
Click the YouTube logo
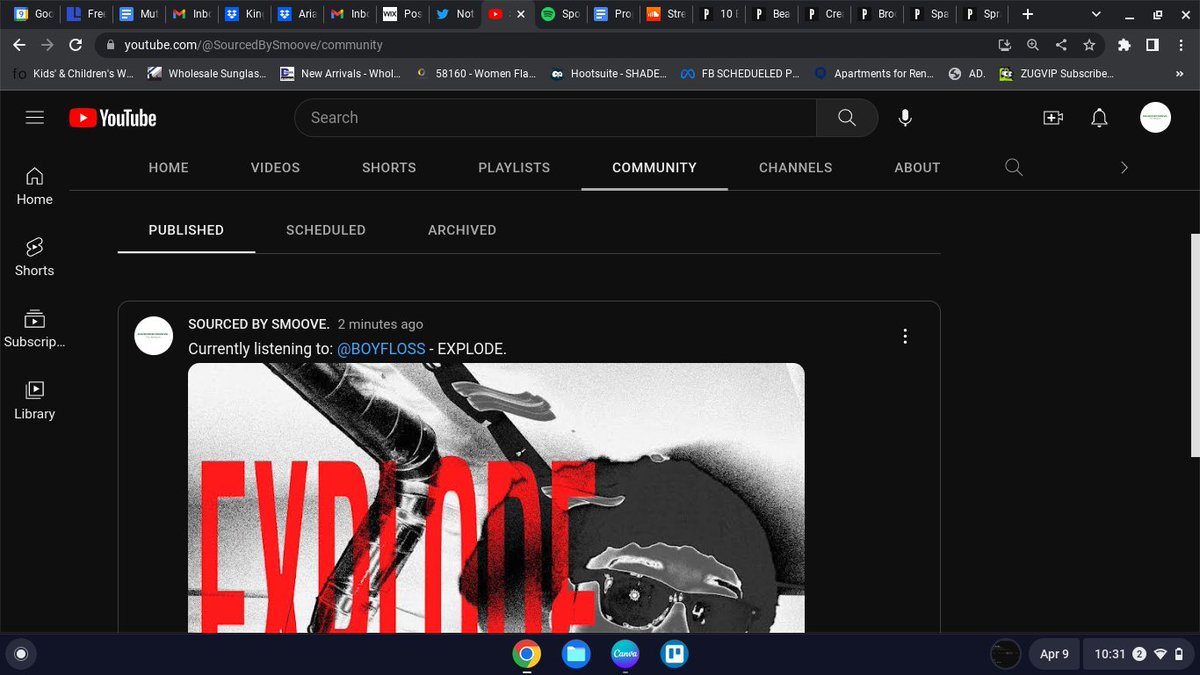(x=113, y=118)
